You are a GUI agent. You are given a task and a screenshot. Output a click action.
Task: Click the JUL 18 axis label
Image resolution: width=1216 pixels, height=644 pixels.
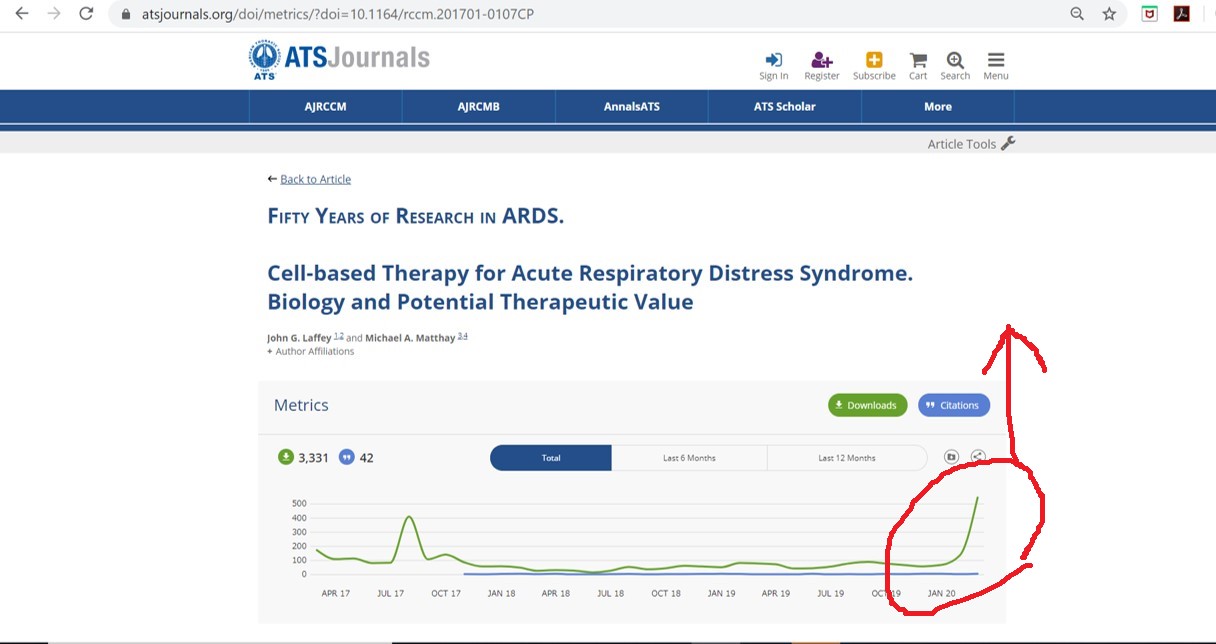[x=610, y=593]
